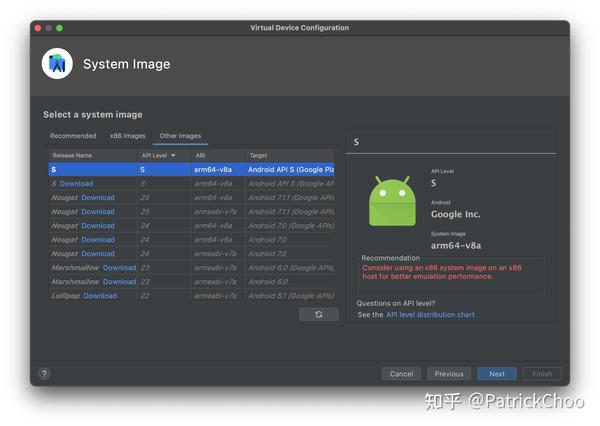The image size is (600, 426).
Task: Click the Release Name column header
Action: click(93, 155)
